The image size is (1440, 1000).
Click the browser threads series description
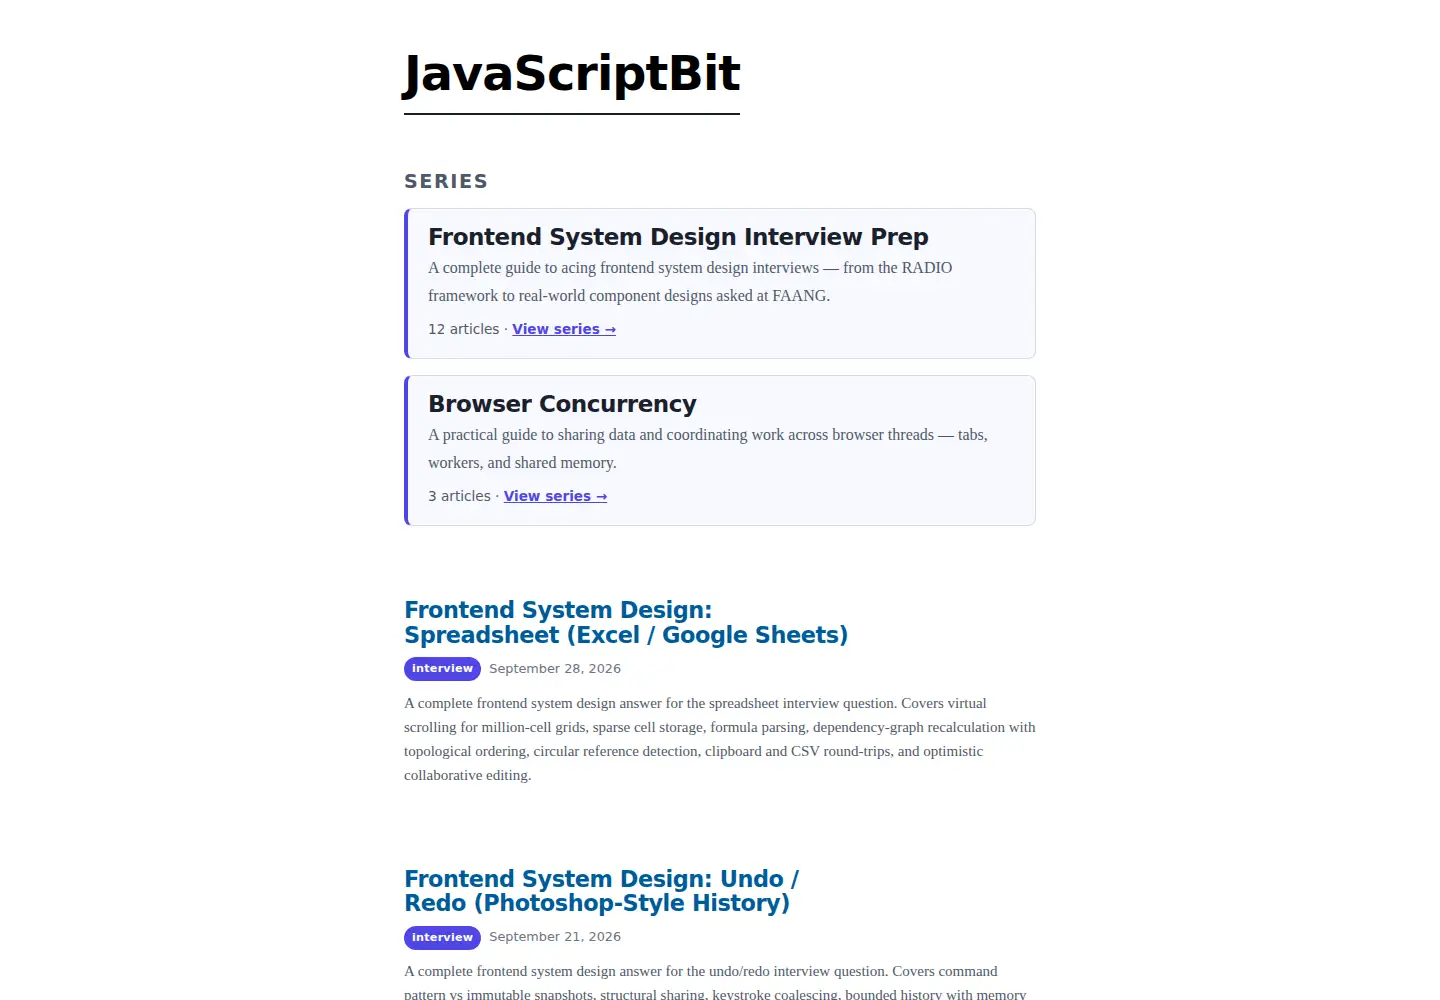(x=708, y=449)
